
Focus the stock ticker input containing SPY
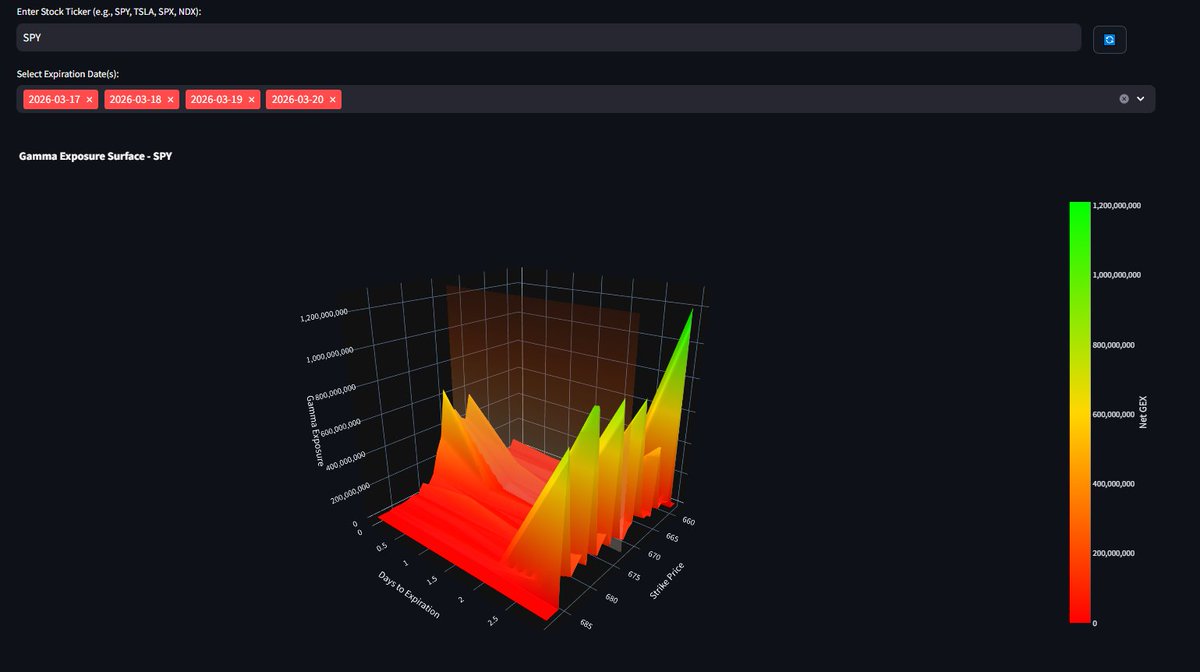[x=549, y=37]
